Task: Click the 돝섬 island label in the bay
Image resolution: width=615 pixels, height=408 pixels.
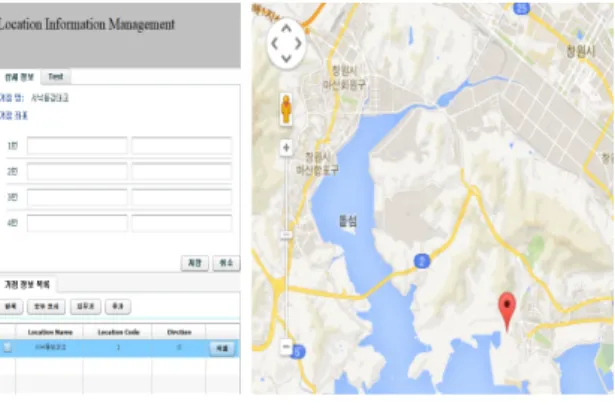Action: pos(348,222)
